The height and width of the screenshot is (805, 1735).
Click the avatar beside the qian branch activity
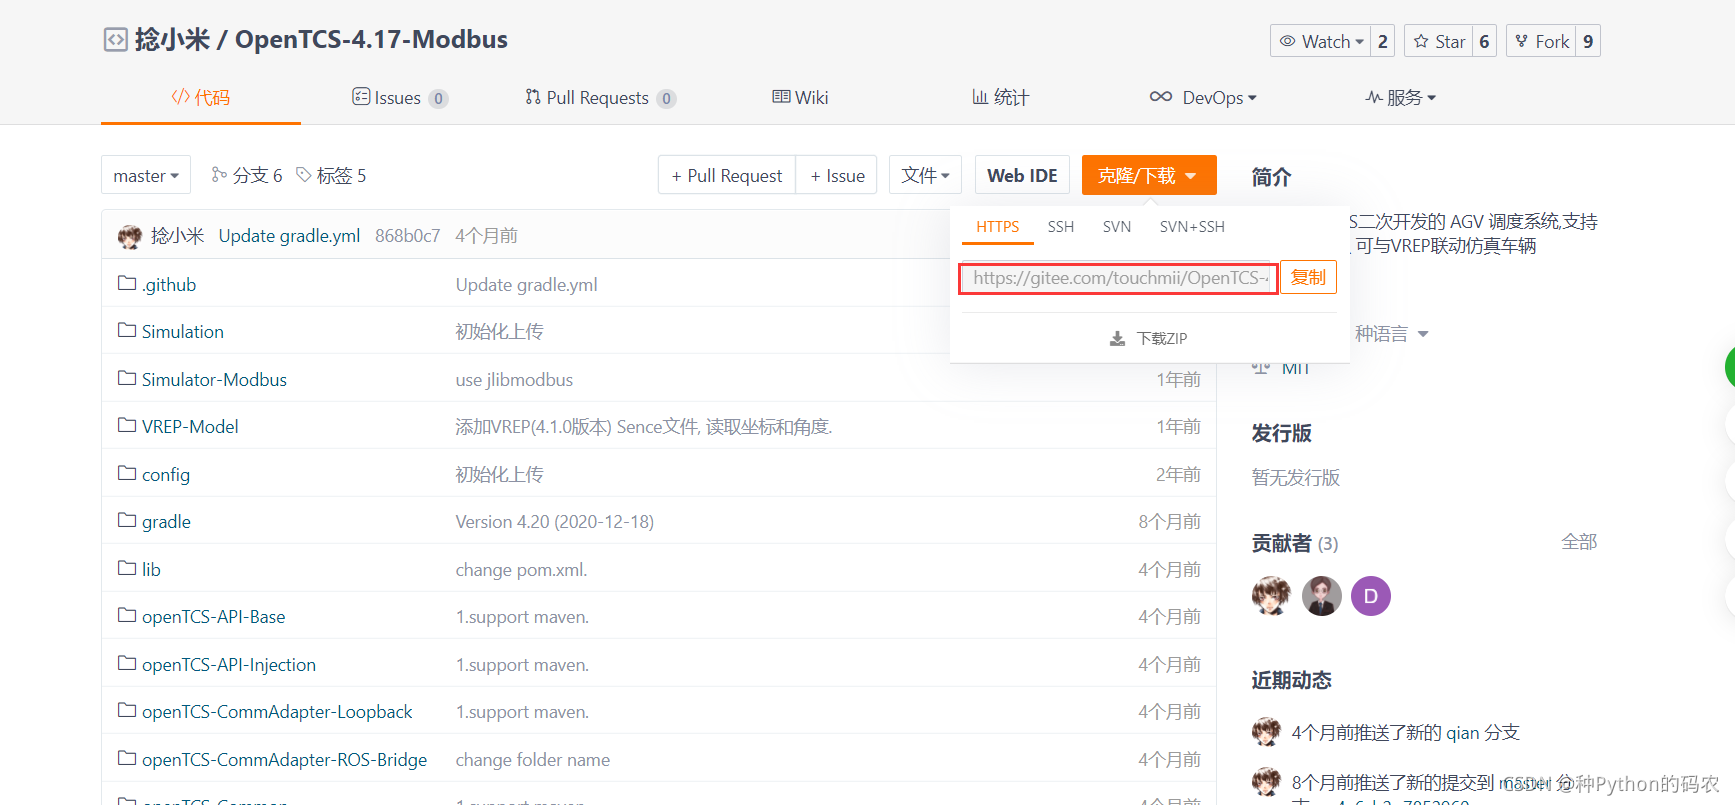[1266, 732]
